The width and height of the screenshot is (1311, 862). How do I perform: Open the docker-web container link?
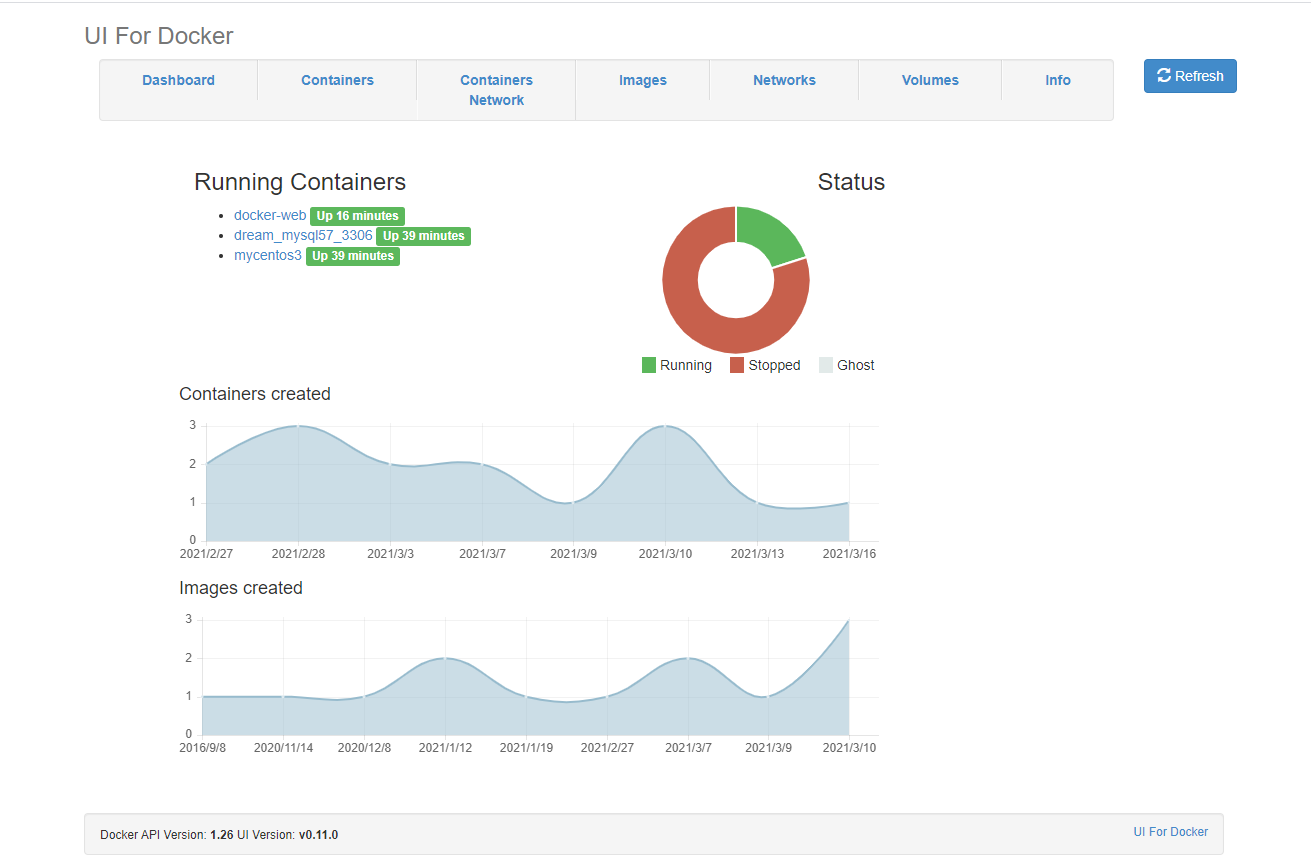pyautogui.click(x=270, y=215)
